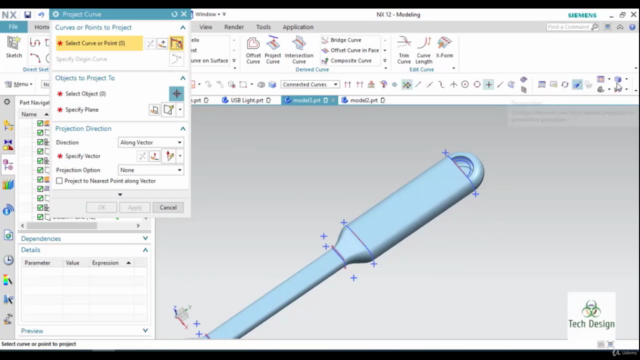This screenshot has width=640, height=360.
Task: Select the Intersection Curve tool
Action: [x=299, y=50]
